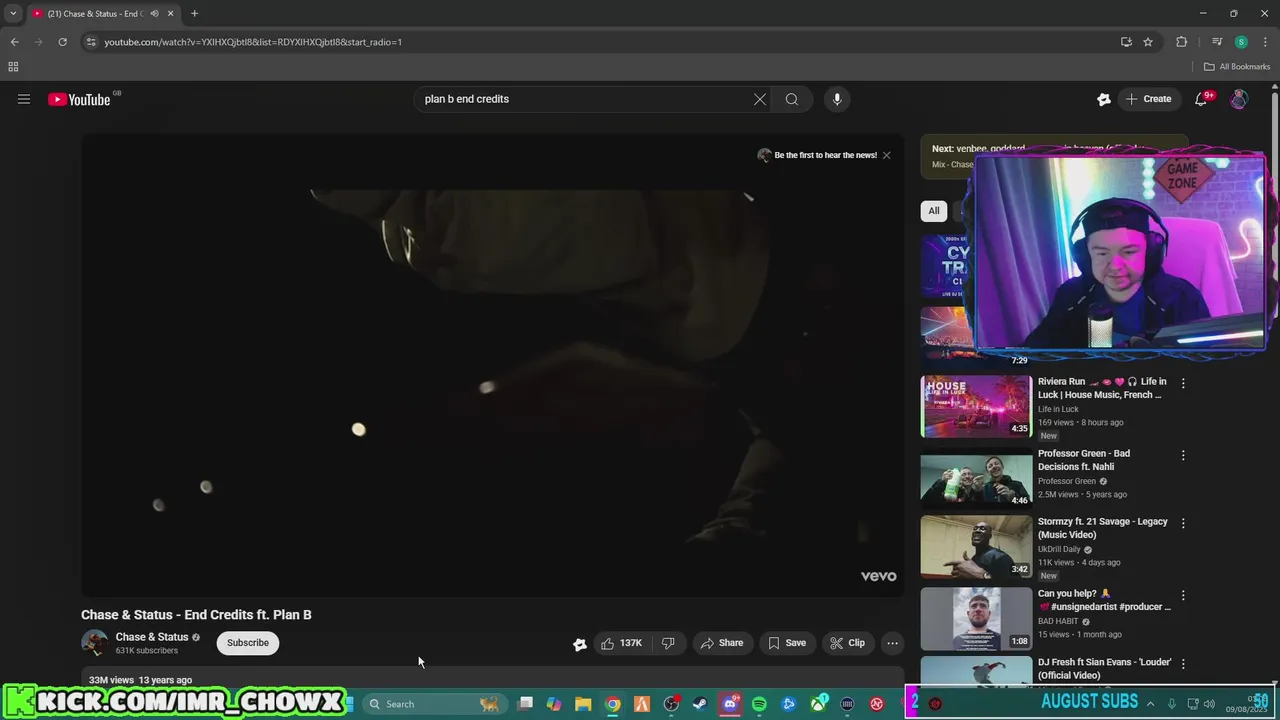Open Spotify from the taskbar
Viewport: 1280px width, 720px height.
[759, 704]
